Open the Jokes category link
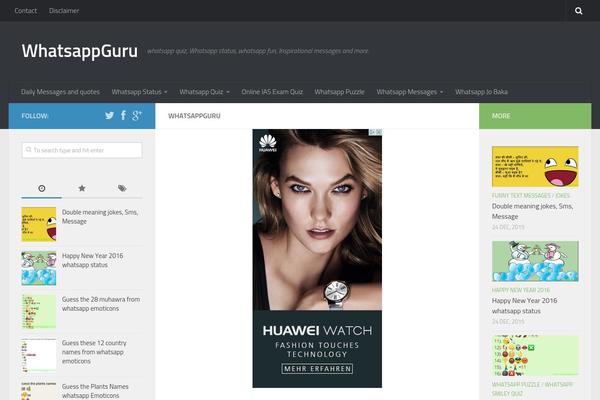The image size is (600, 400). [562, 196]
